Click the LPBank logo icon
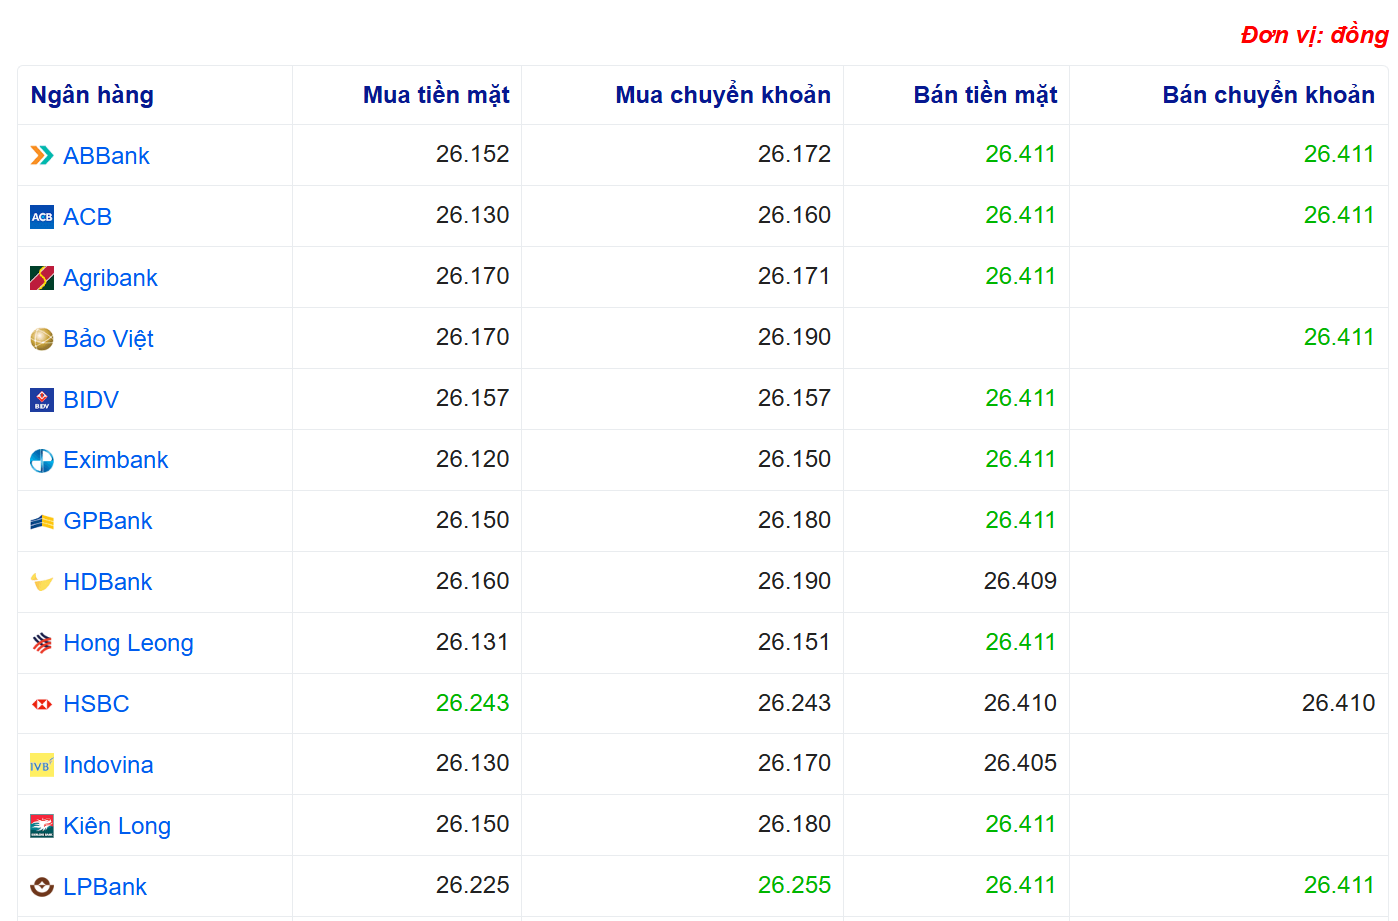The height and width of the screenshot is (921, 1398). (x=42, y=887)
